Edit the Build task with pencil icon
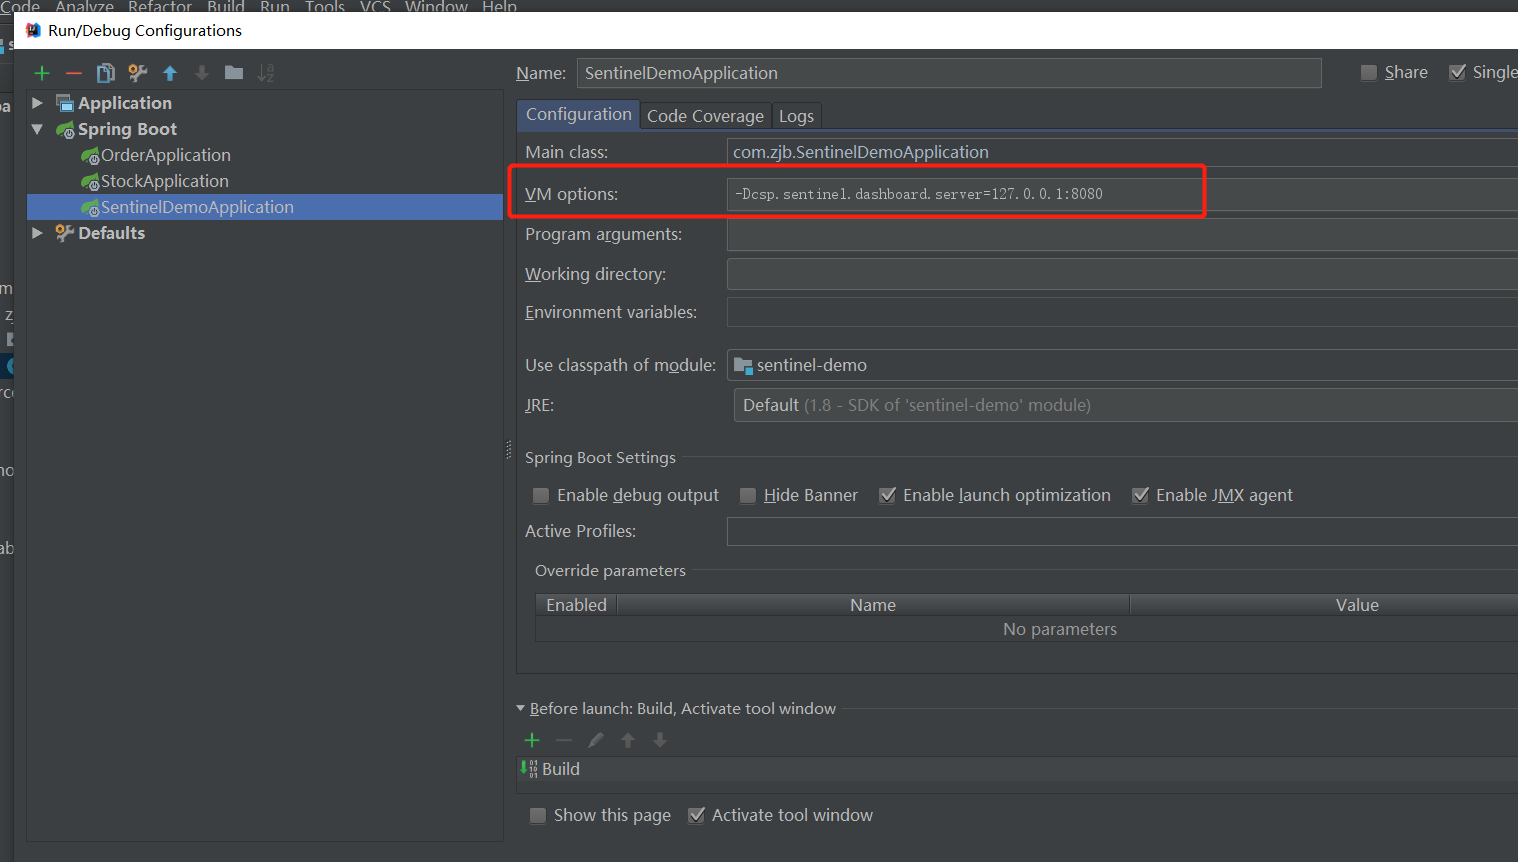The width and height of the screenshot is (1518, 862). coord(595,740)
